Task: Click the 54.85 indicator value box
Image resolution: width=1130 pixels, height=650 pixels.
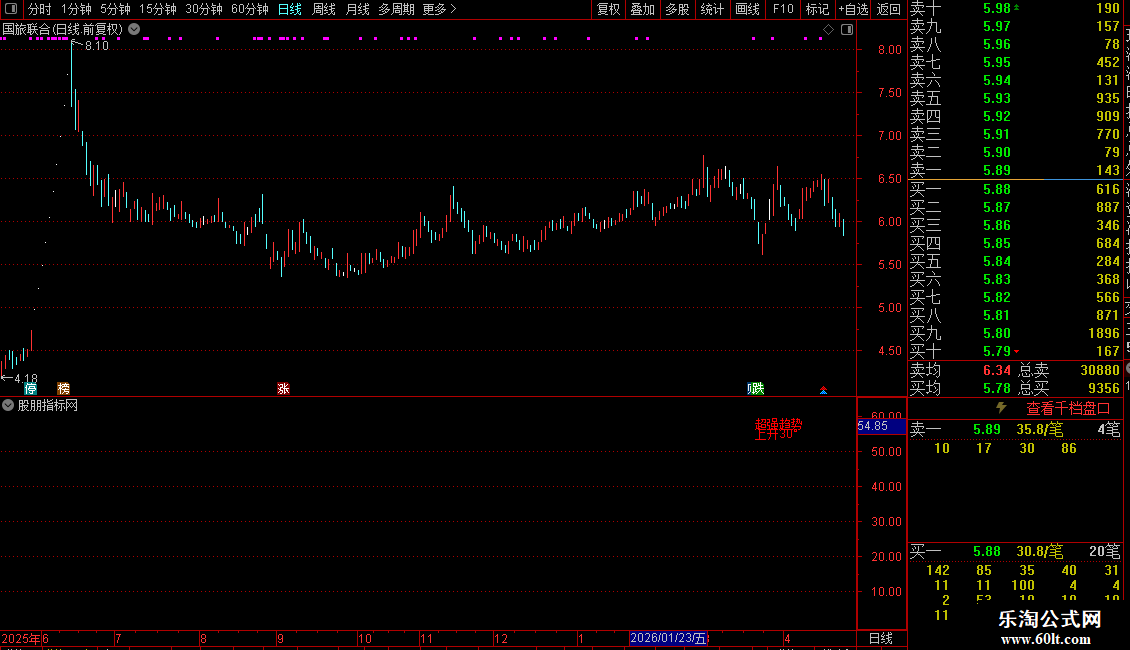Action: [x=881, y=426]
